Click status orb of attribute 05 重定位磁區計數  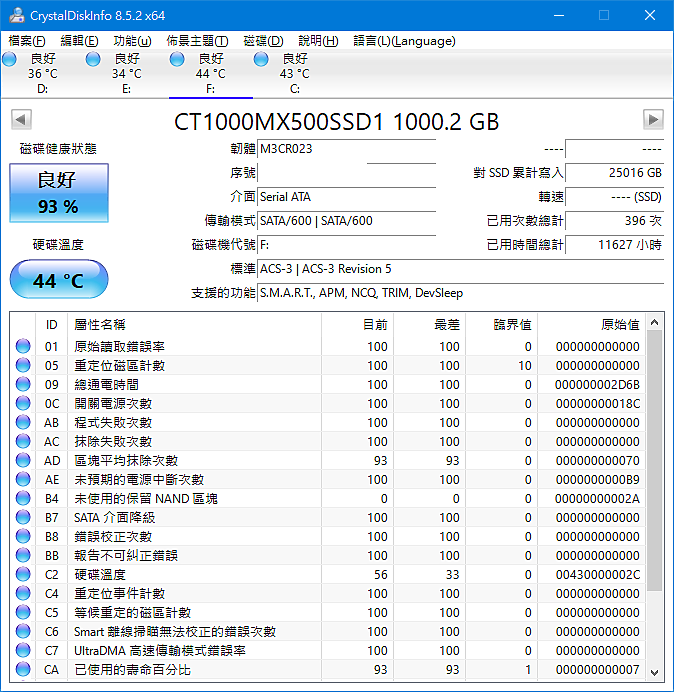point(23,365)
